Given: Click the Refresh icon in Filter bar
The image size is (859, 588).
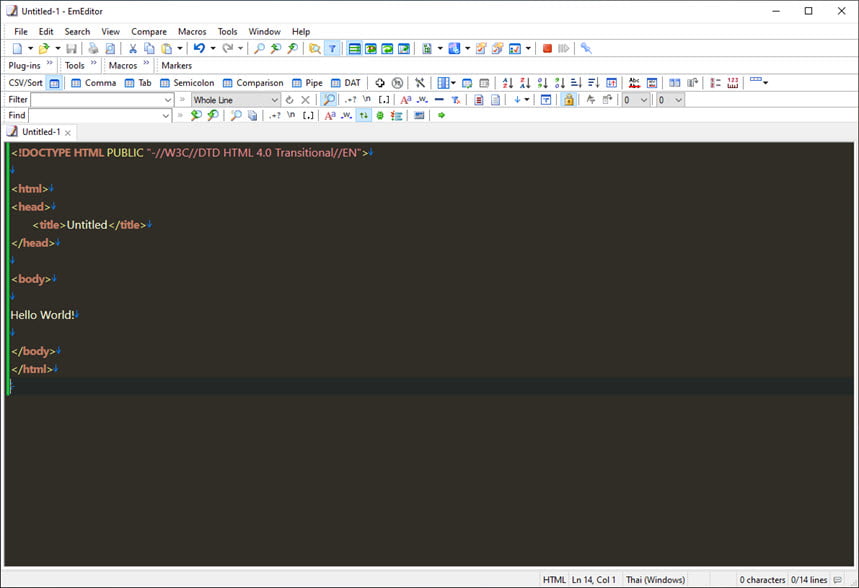Looking at the screenshot, I should [289, 100].
